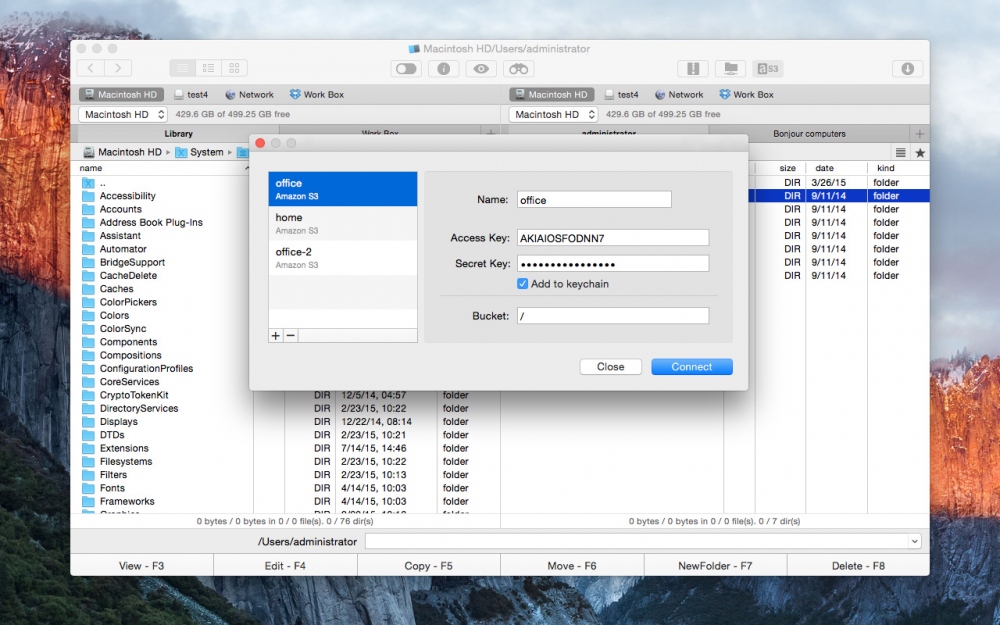1000x625 pixels.
Task: Click the Quick Look eye icon
Action: 482,68
